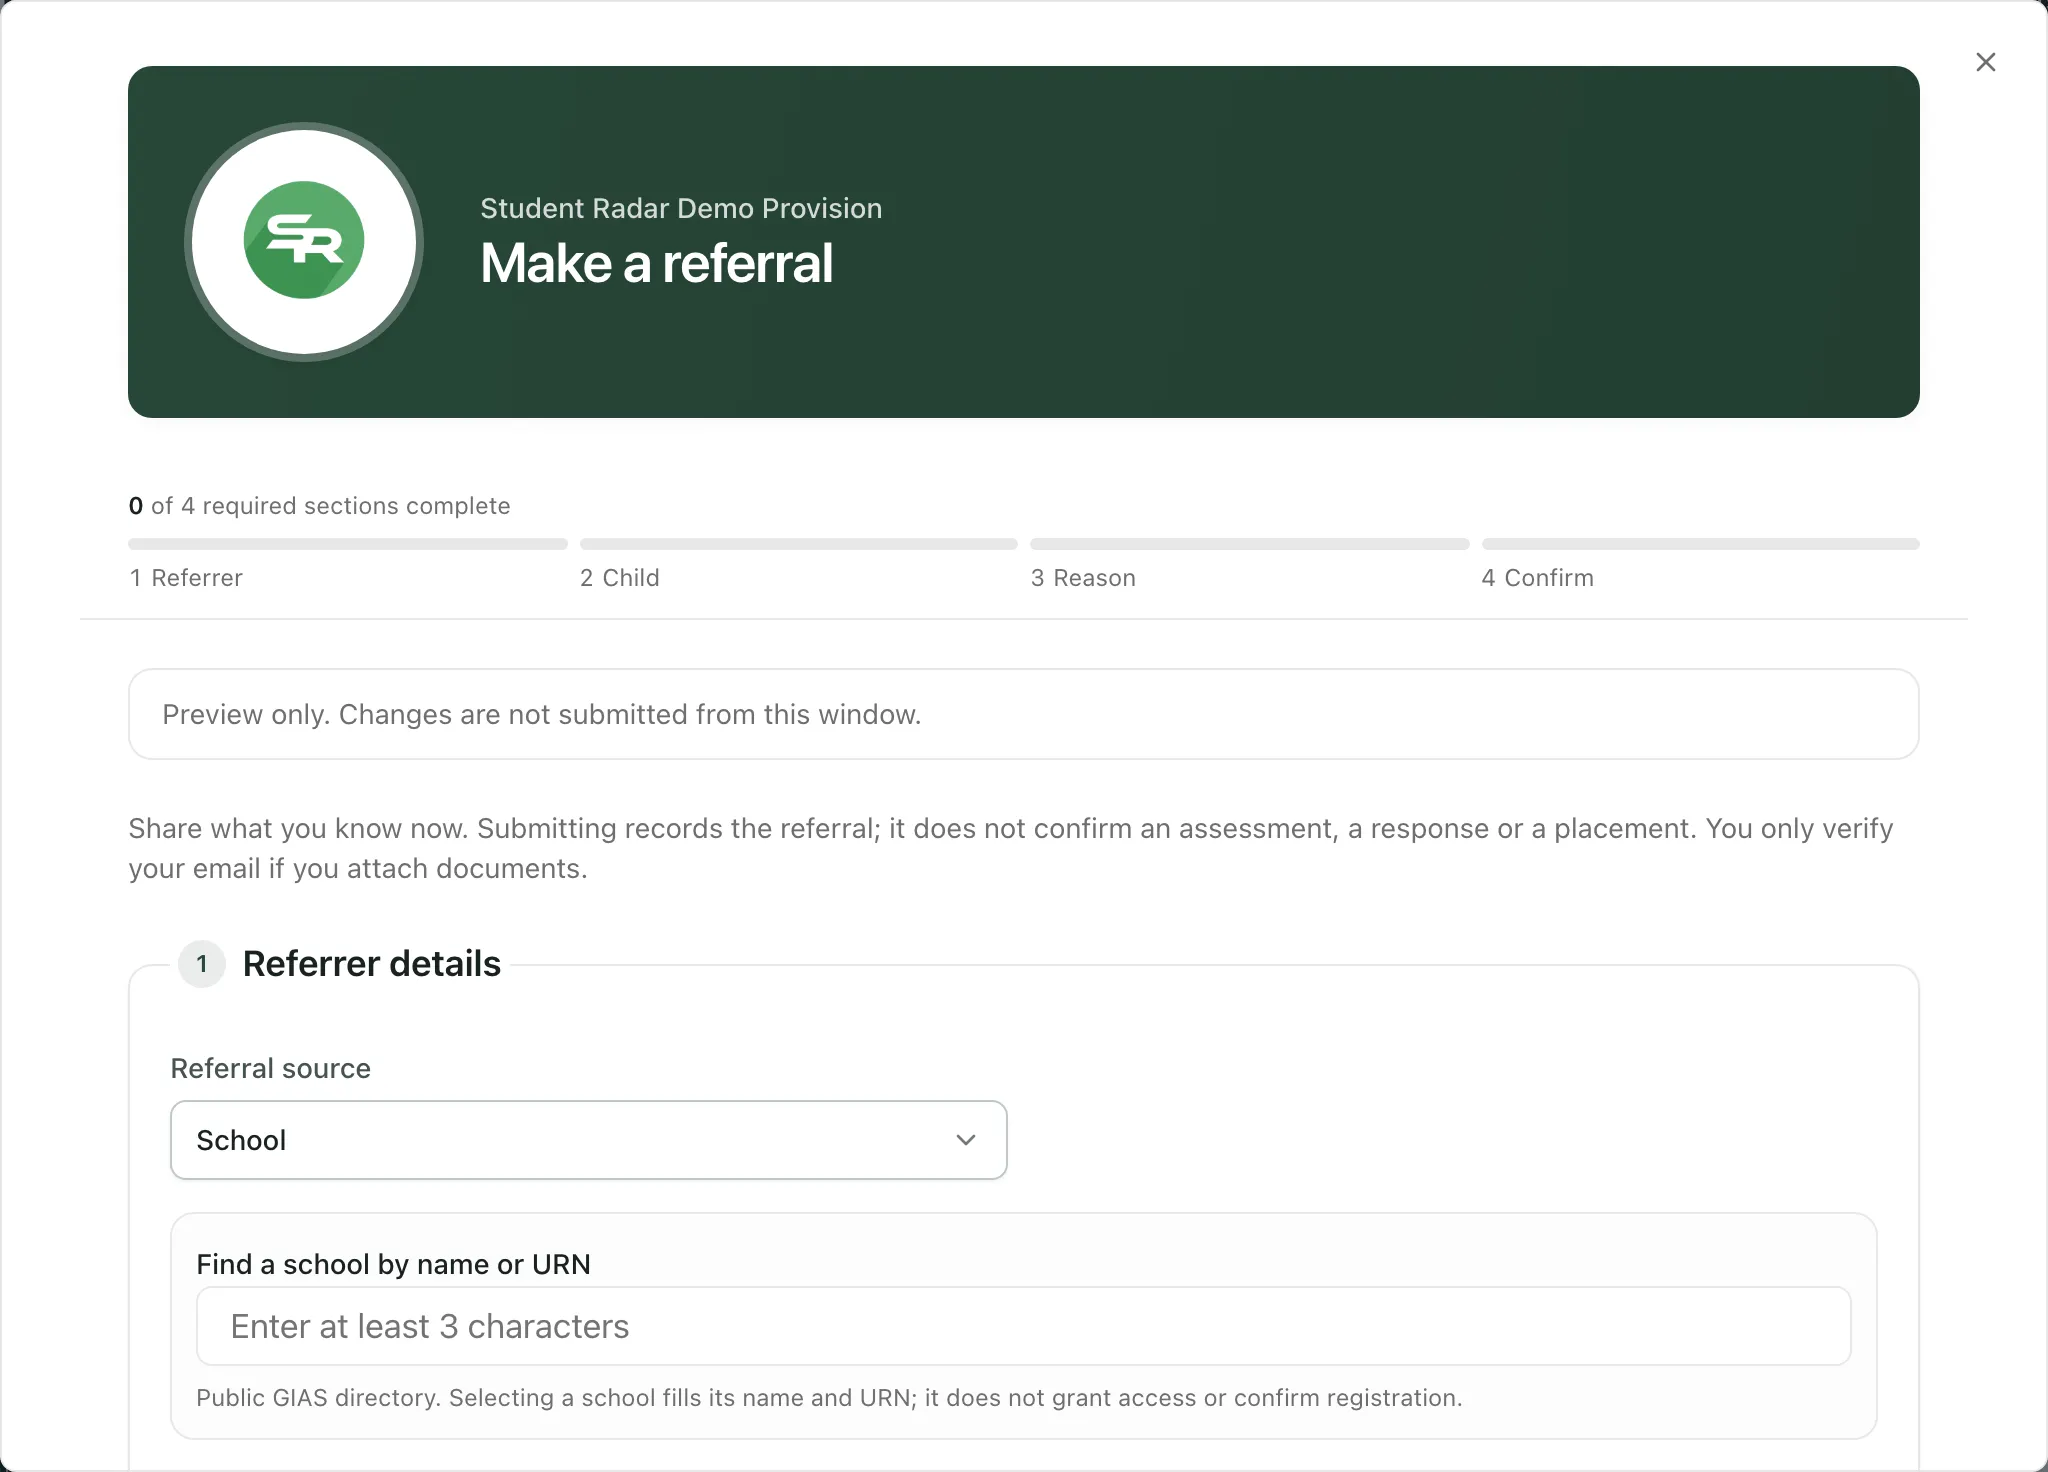The width and height of the screenshot is (2048, 1472).
Task: Click the chevron in School dropdown
Action: 965,1140
